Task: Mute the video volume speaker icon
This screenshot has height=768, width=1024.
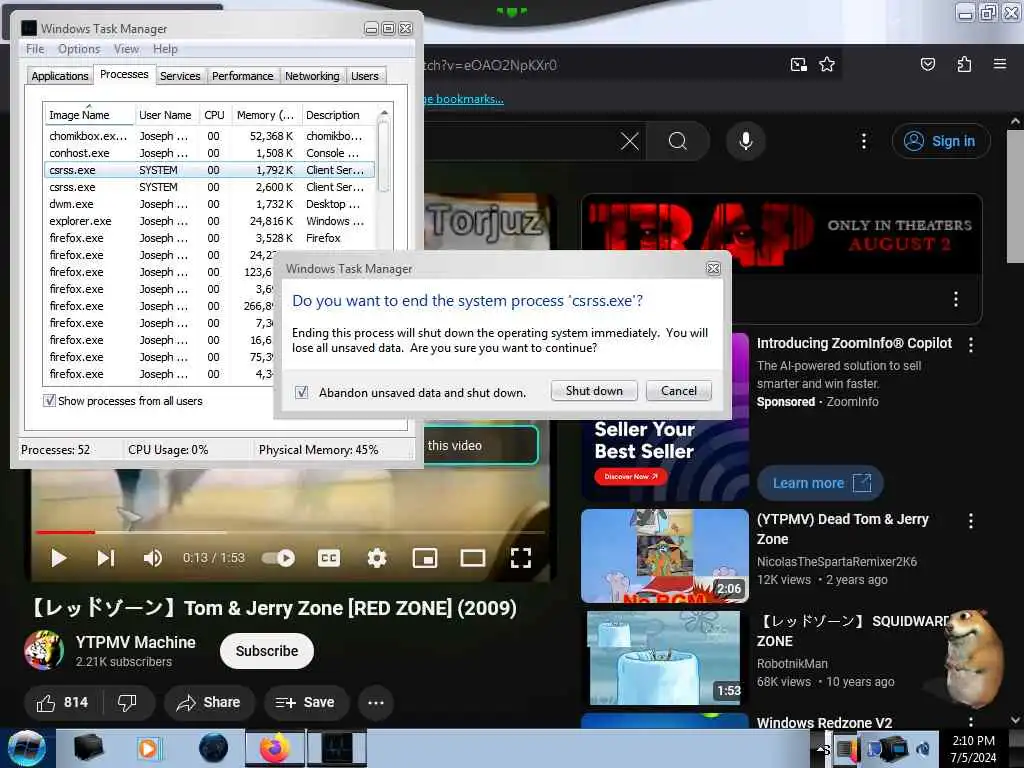Action: [152, 558]
